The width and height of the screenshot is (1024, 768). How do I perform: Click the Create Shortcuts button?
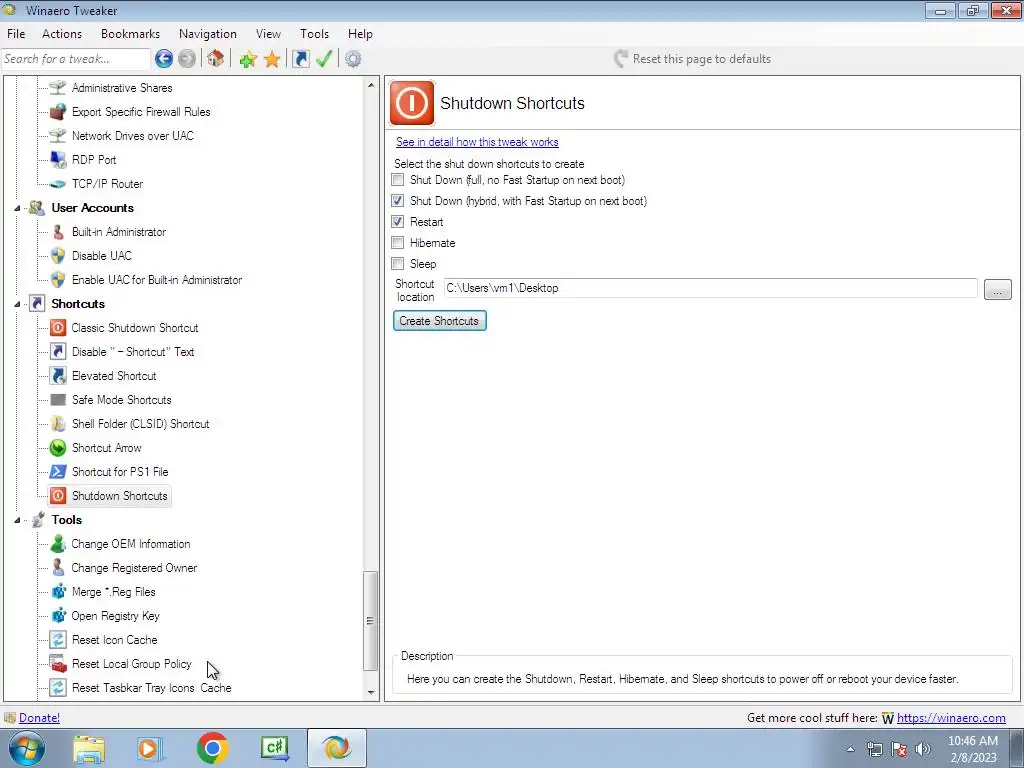point(440,321)
